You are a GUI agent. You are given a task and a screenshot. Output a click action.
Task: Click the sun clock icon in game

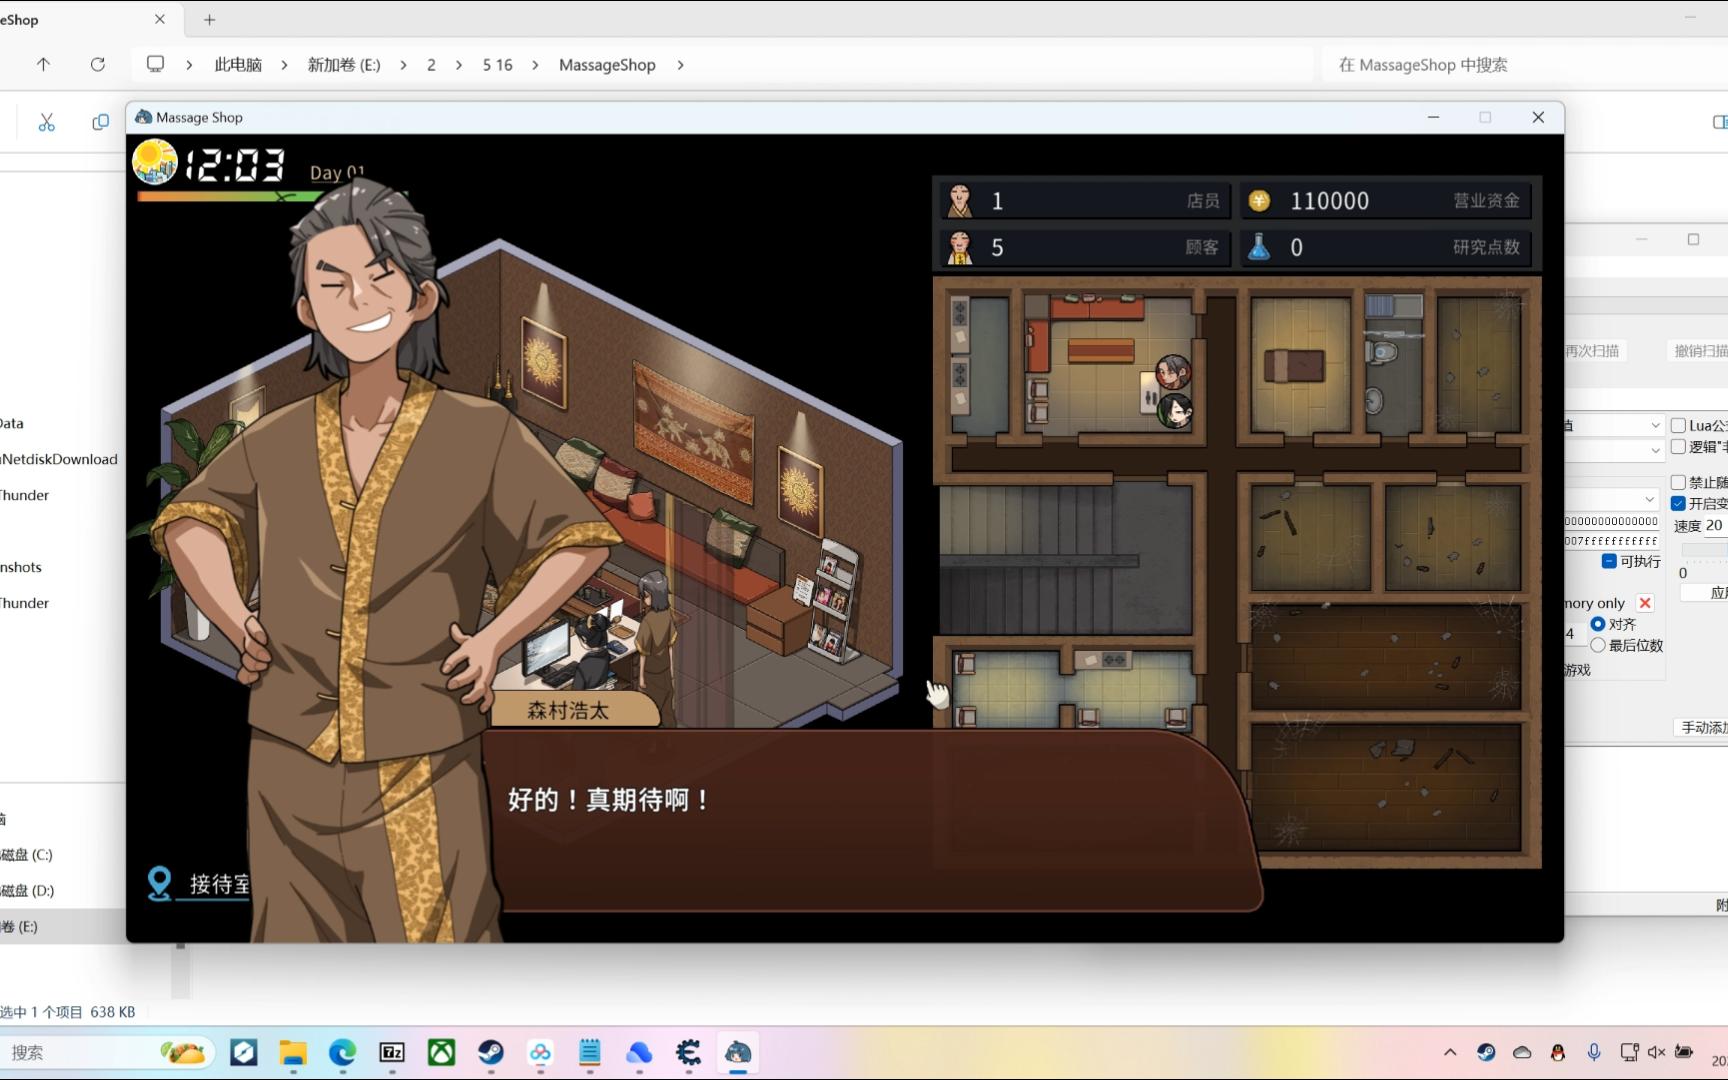point(155,162)
